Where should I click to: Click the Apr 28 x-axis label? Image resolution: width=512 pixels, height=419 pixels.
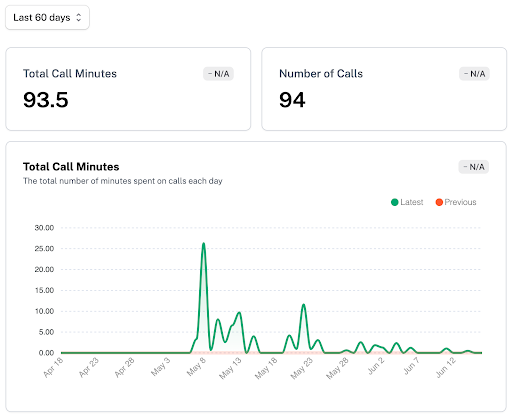coord(125,367)
